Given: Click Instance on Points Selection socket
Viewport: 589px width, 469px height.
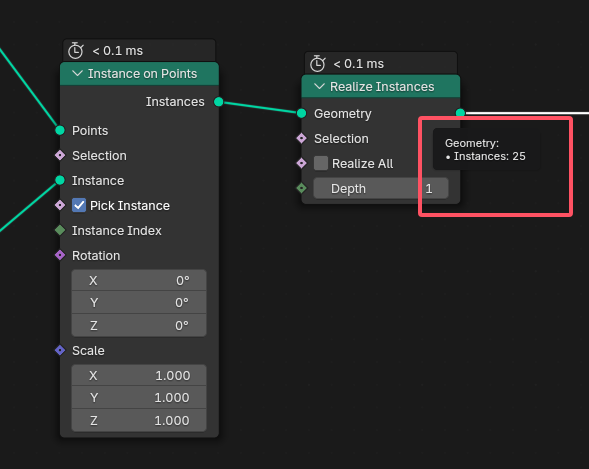Looking at the screenshot, I should click(x=60, y=155).
